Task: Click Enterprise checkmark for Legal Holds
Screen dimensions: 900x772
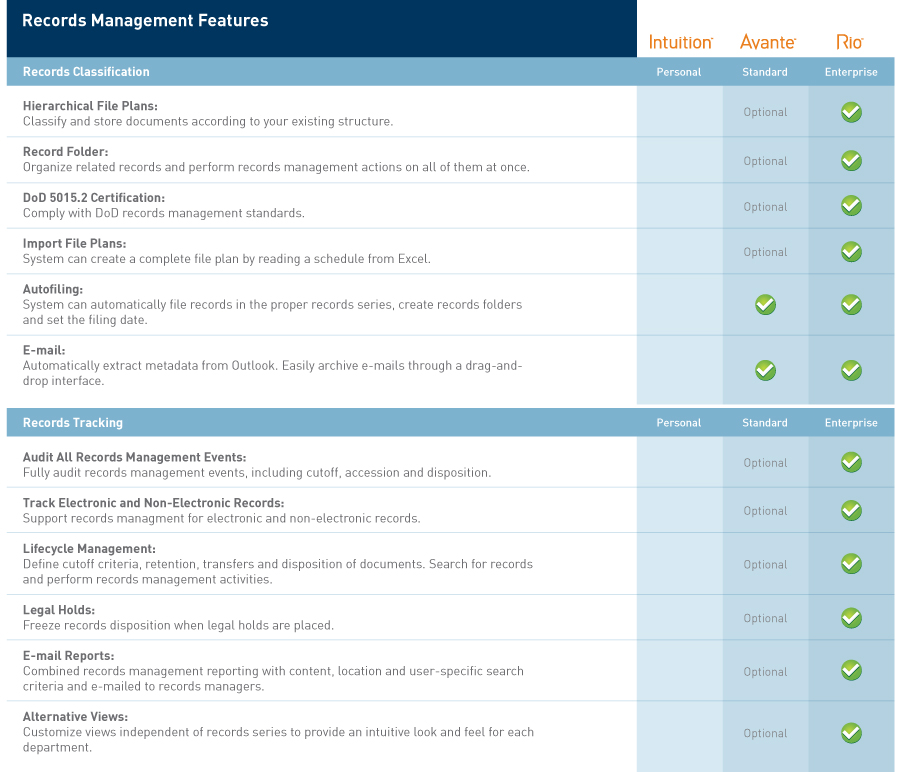Action: click(x=851, y=618)
